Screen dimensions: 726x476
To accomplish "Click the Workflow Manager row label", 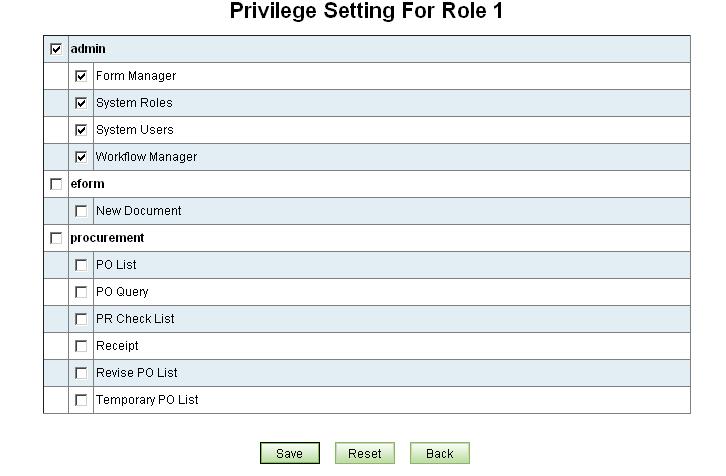I will [x=146, y=157].
